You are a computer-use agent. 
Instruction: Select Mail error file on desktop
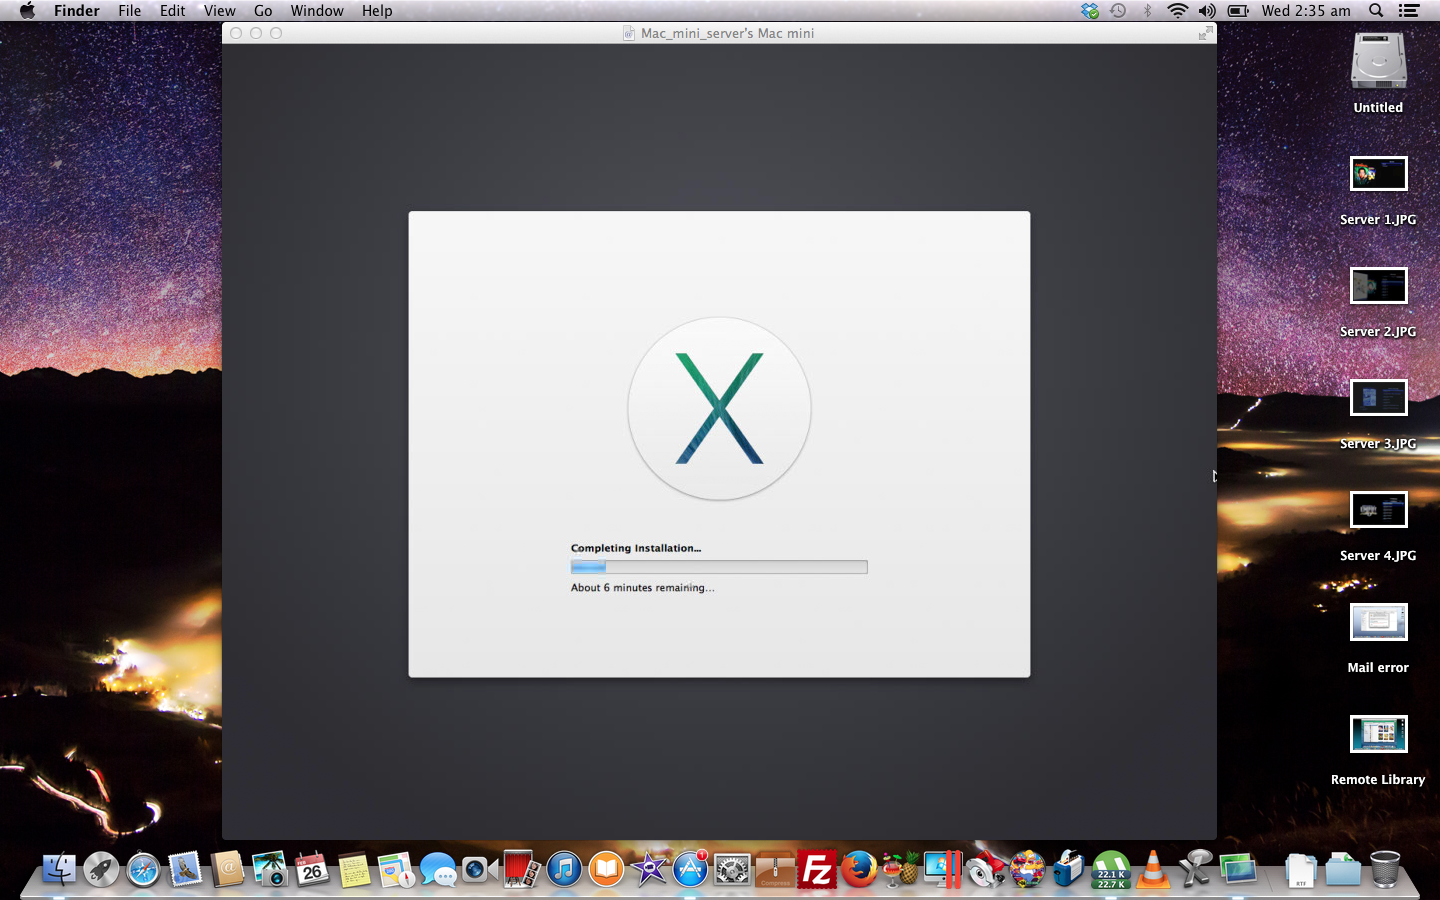coord(1379,622)
